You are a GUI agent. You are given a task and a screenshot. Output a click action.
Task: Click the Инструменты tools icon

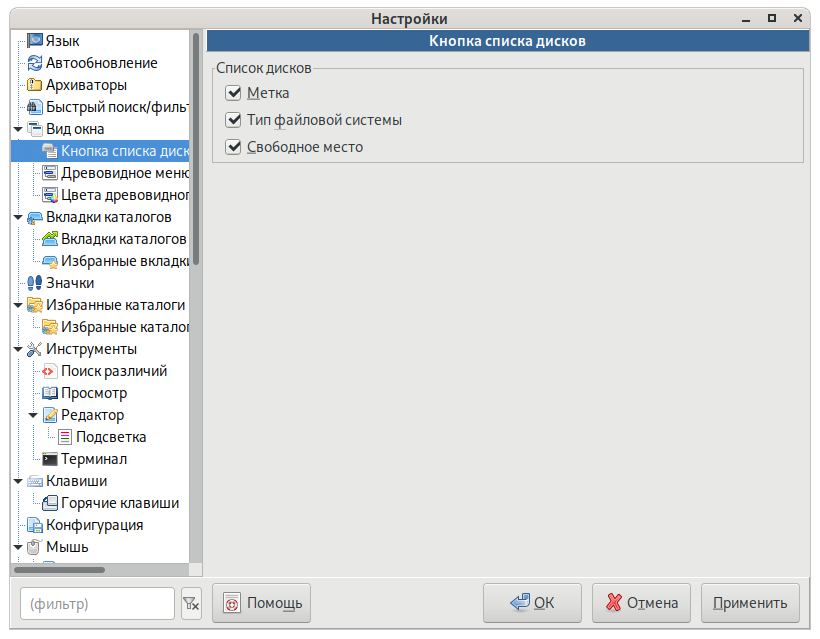coord(34,349)
